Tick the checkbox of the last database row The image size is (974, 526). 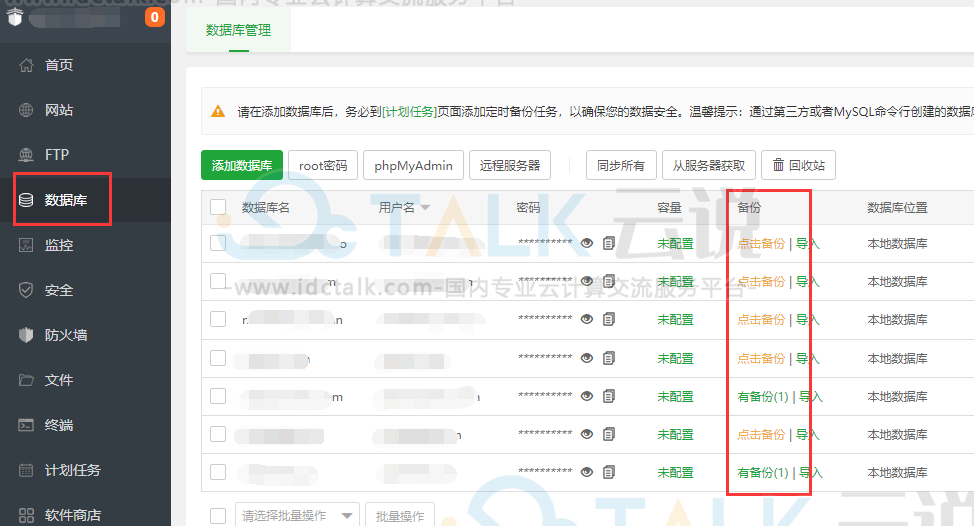click(x=218, y=472)
